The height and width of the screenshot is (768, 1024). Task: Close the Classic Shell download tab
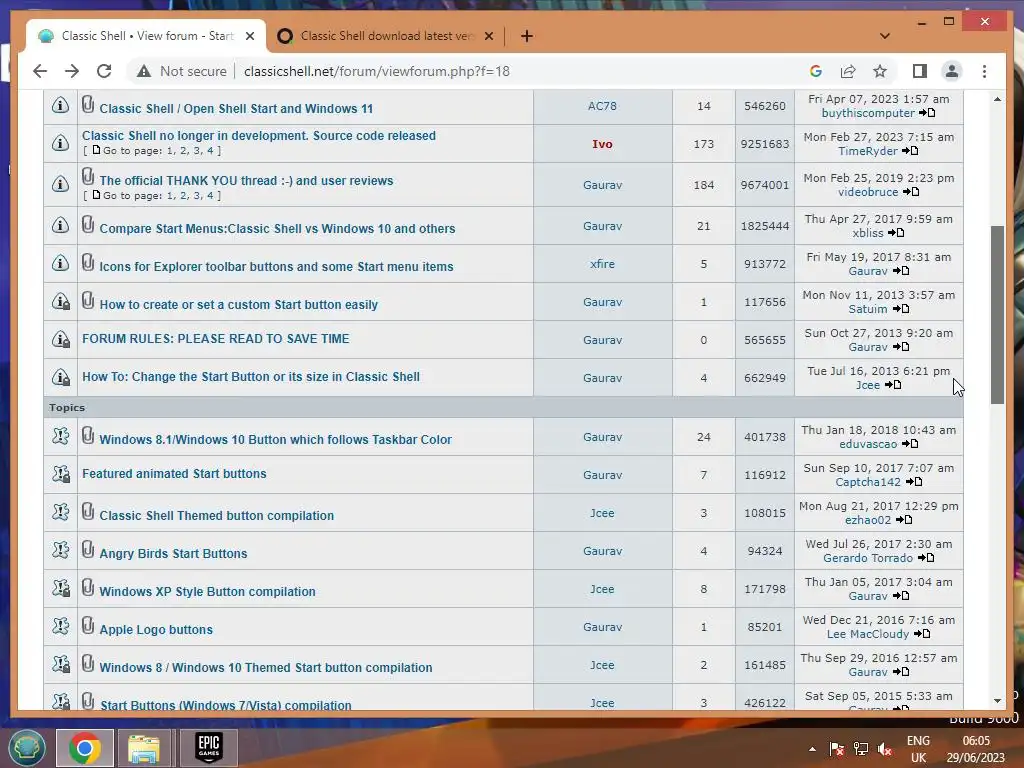pyautogui.click(x=488, y=36)
